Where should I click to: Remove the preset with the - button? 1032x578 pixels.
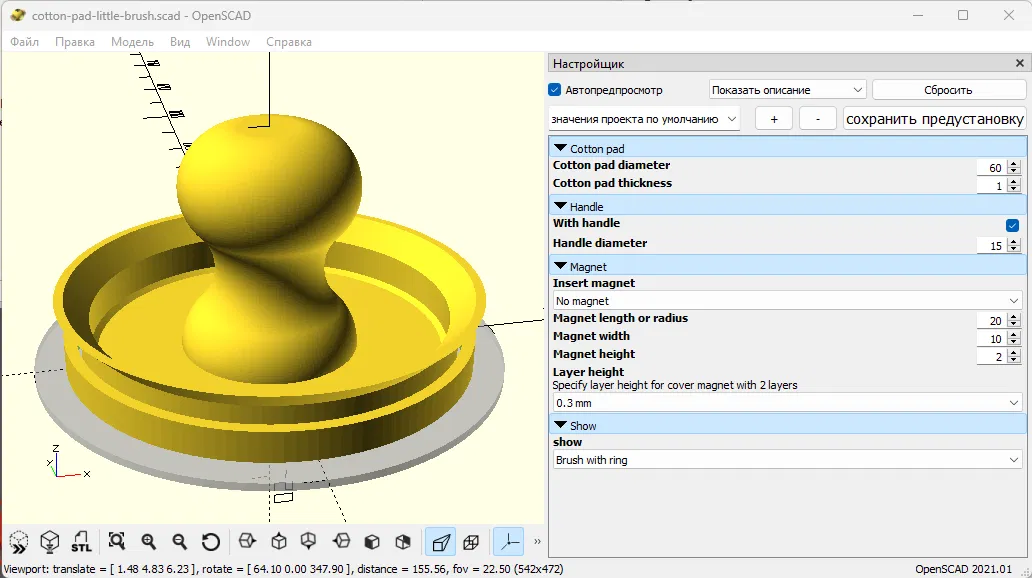[x=818, y=119]
